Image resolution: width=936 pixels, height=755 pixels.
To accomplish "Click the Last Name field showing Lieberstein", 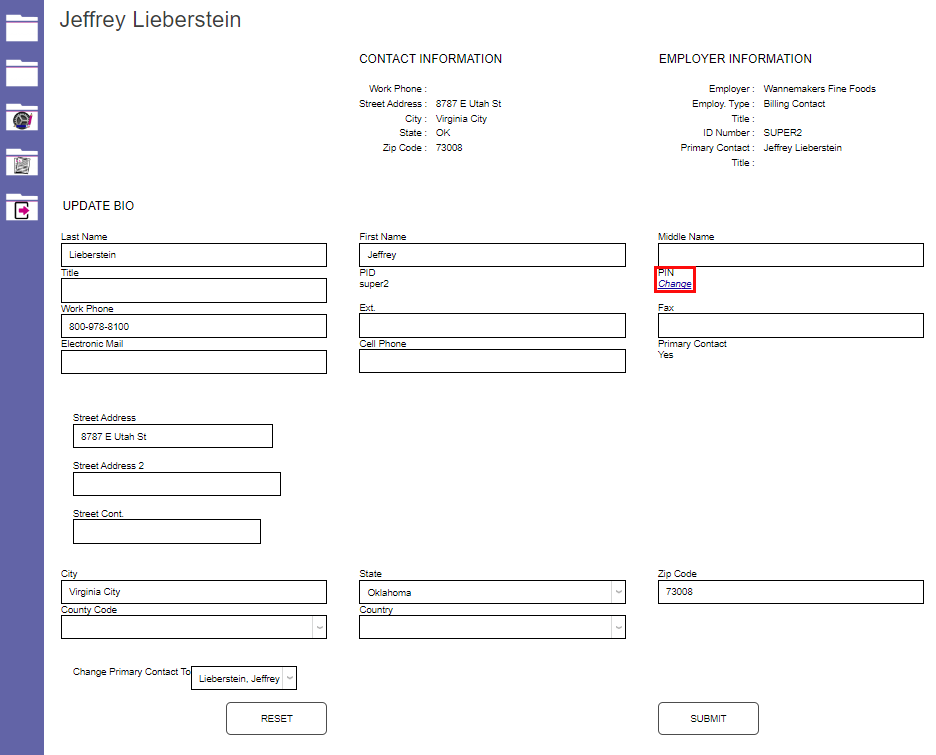I will point(193,255).
